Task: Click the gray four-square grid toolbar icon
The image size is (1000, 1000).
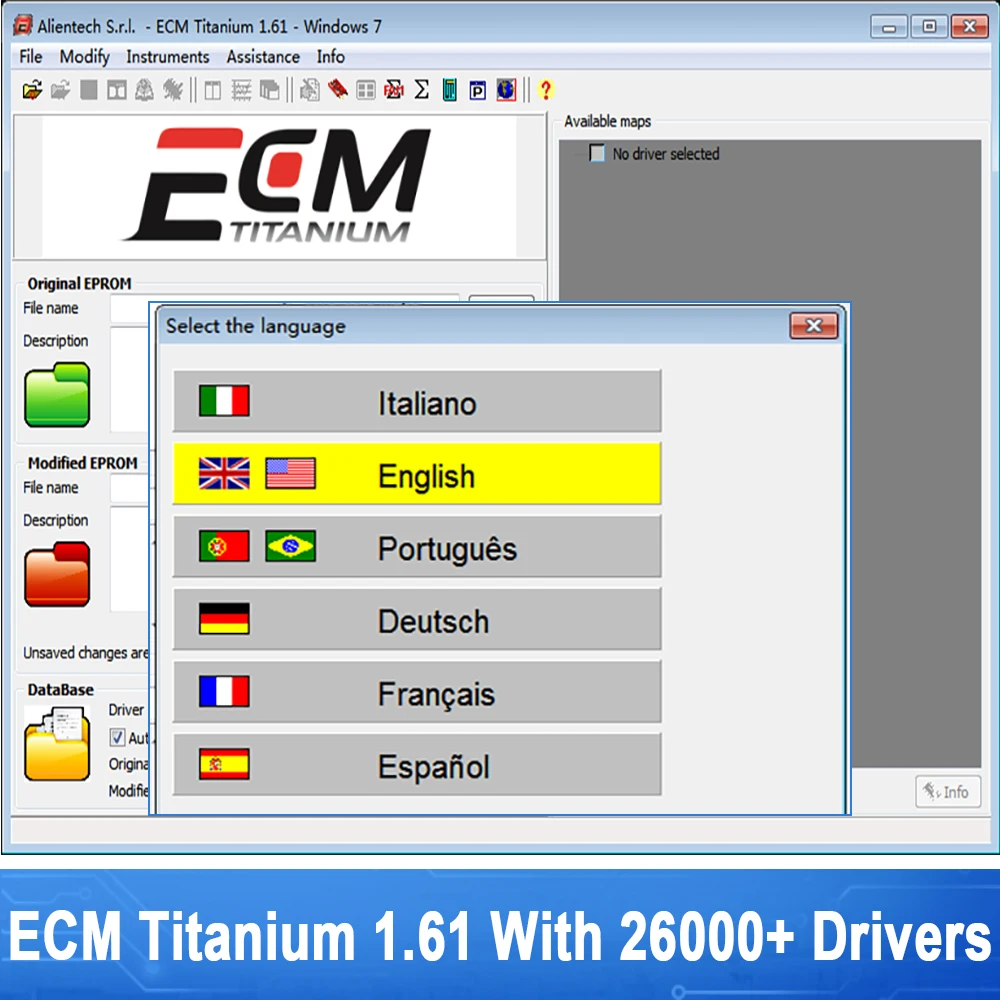Action: (x=366, y=90)
